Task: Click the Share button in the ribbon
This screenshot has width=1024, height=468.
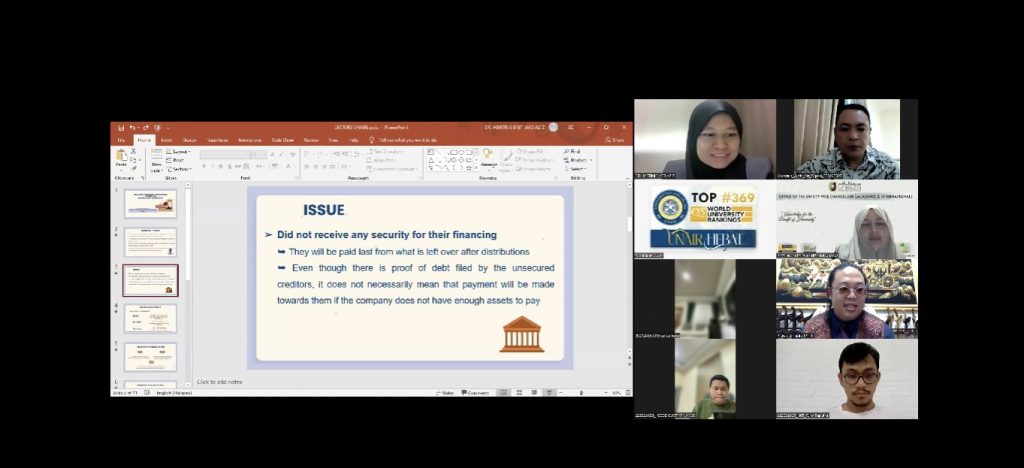Action: (615, 140)
